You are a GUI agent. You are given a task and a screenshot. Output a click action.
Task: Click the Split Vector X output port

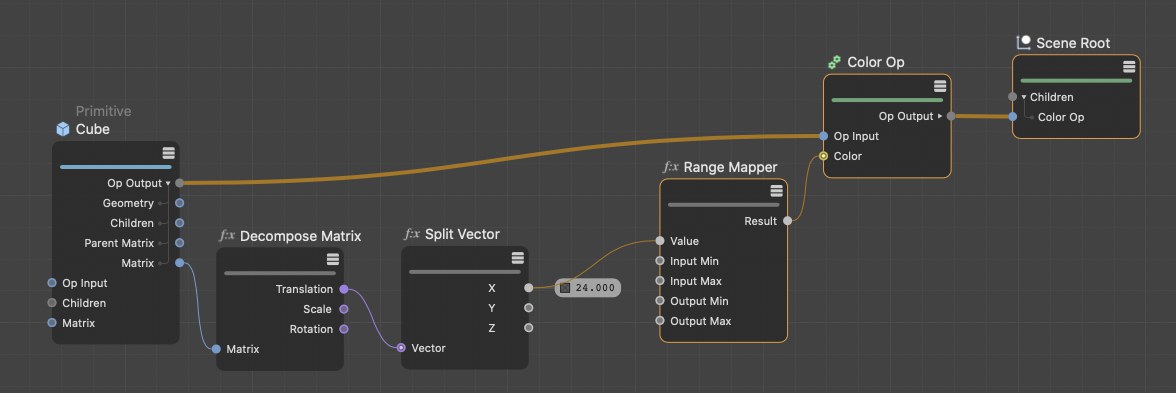(x=529, y=287)
